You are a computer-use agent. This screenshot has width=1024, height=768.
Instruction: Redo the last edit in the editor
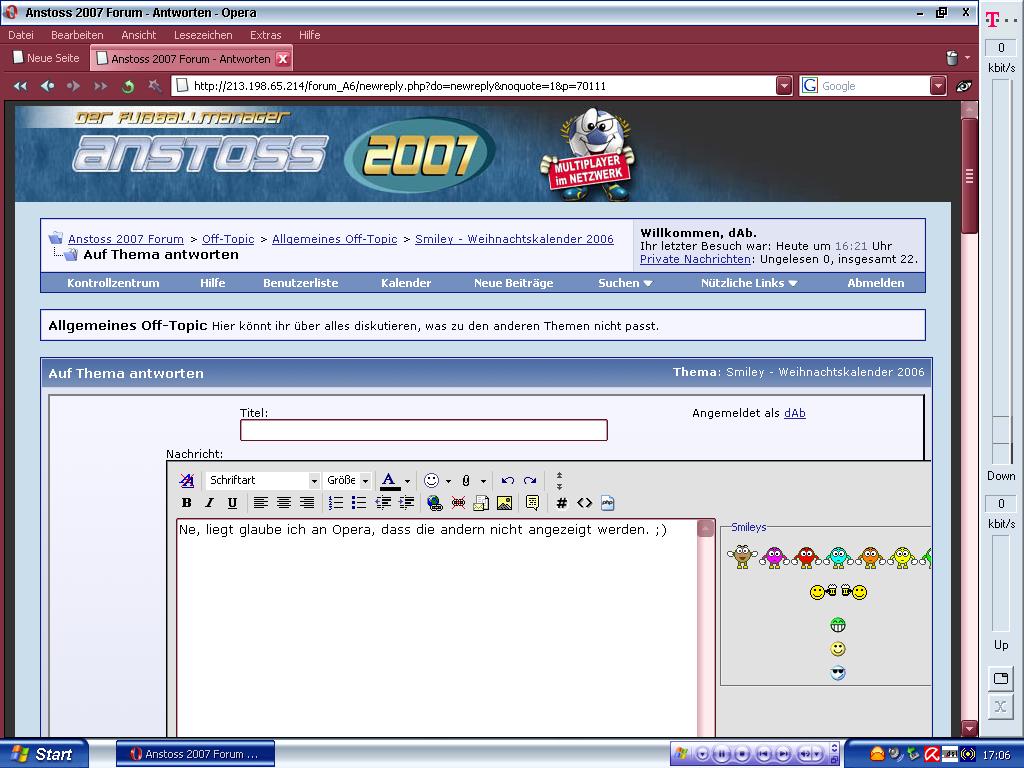coord(530,481)
